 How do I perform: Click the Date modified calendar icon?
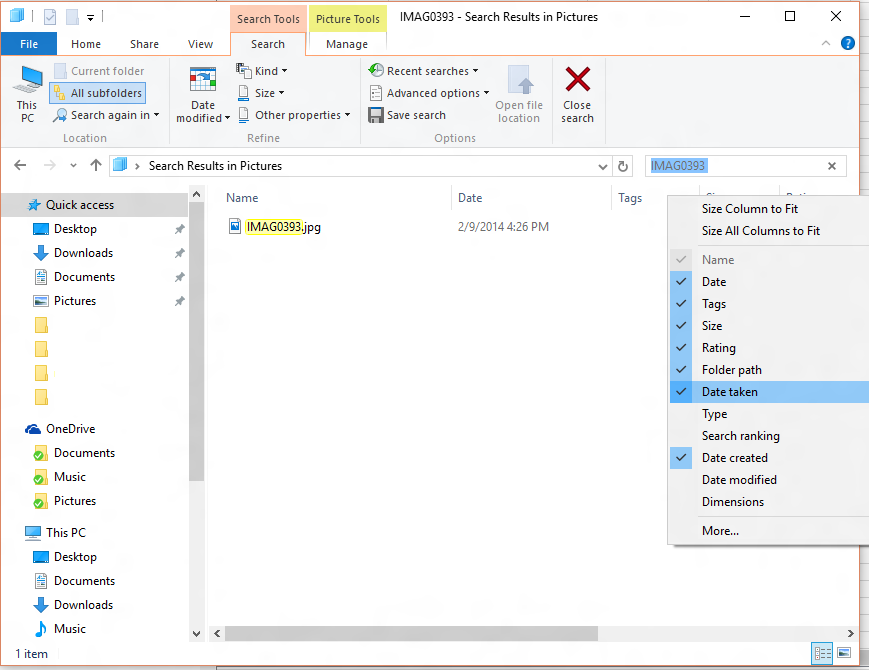click(203, 81)
